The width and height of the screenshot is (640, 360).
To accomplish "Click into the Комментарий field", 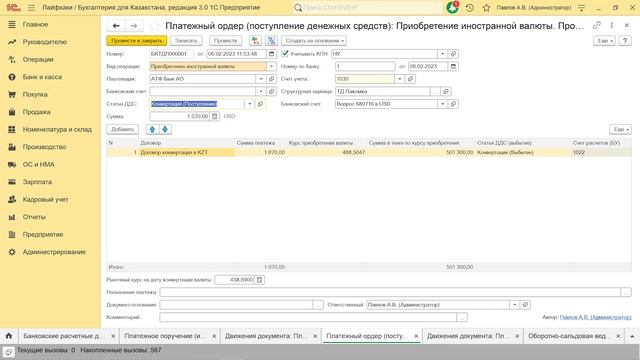I will 308,317.
